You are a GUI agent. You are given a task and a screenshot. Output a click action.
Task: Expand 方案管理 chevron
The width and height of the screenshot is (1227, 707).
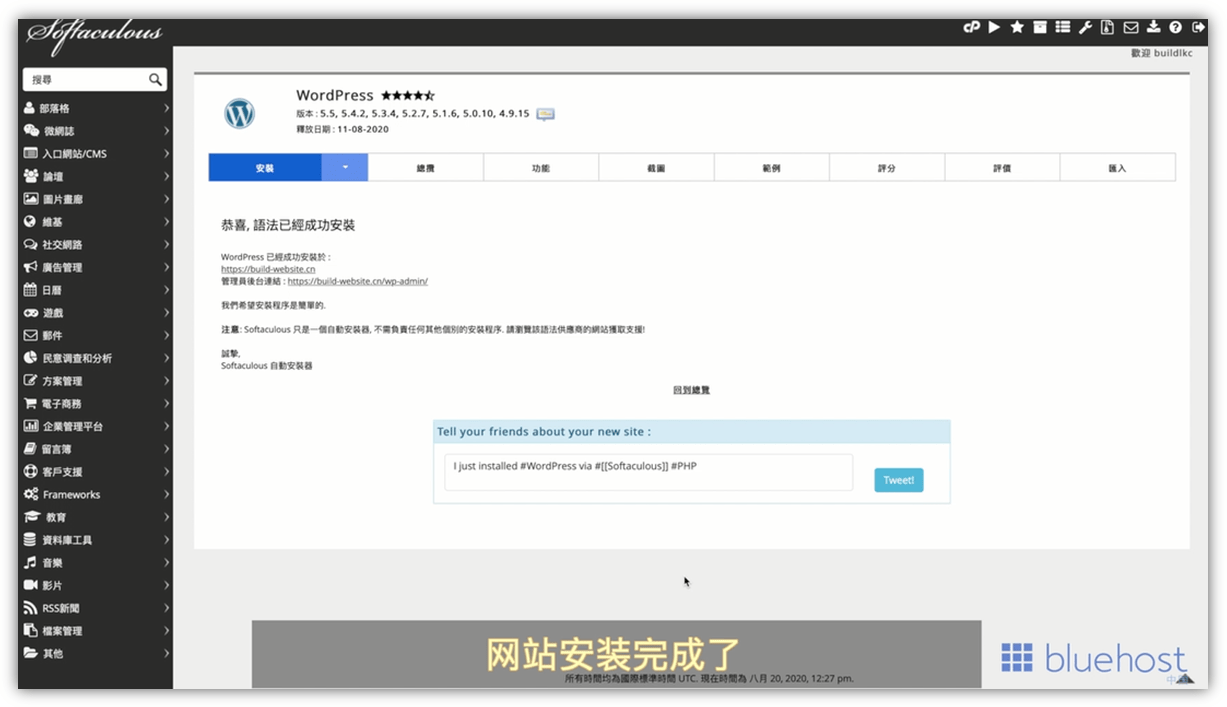coord(166,381)
